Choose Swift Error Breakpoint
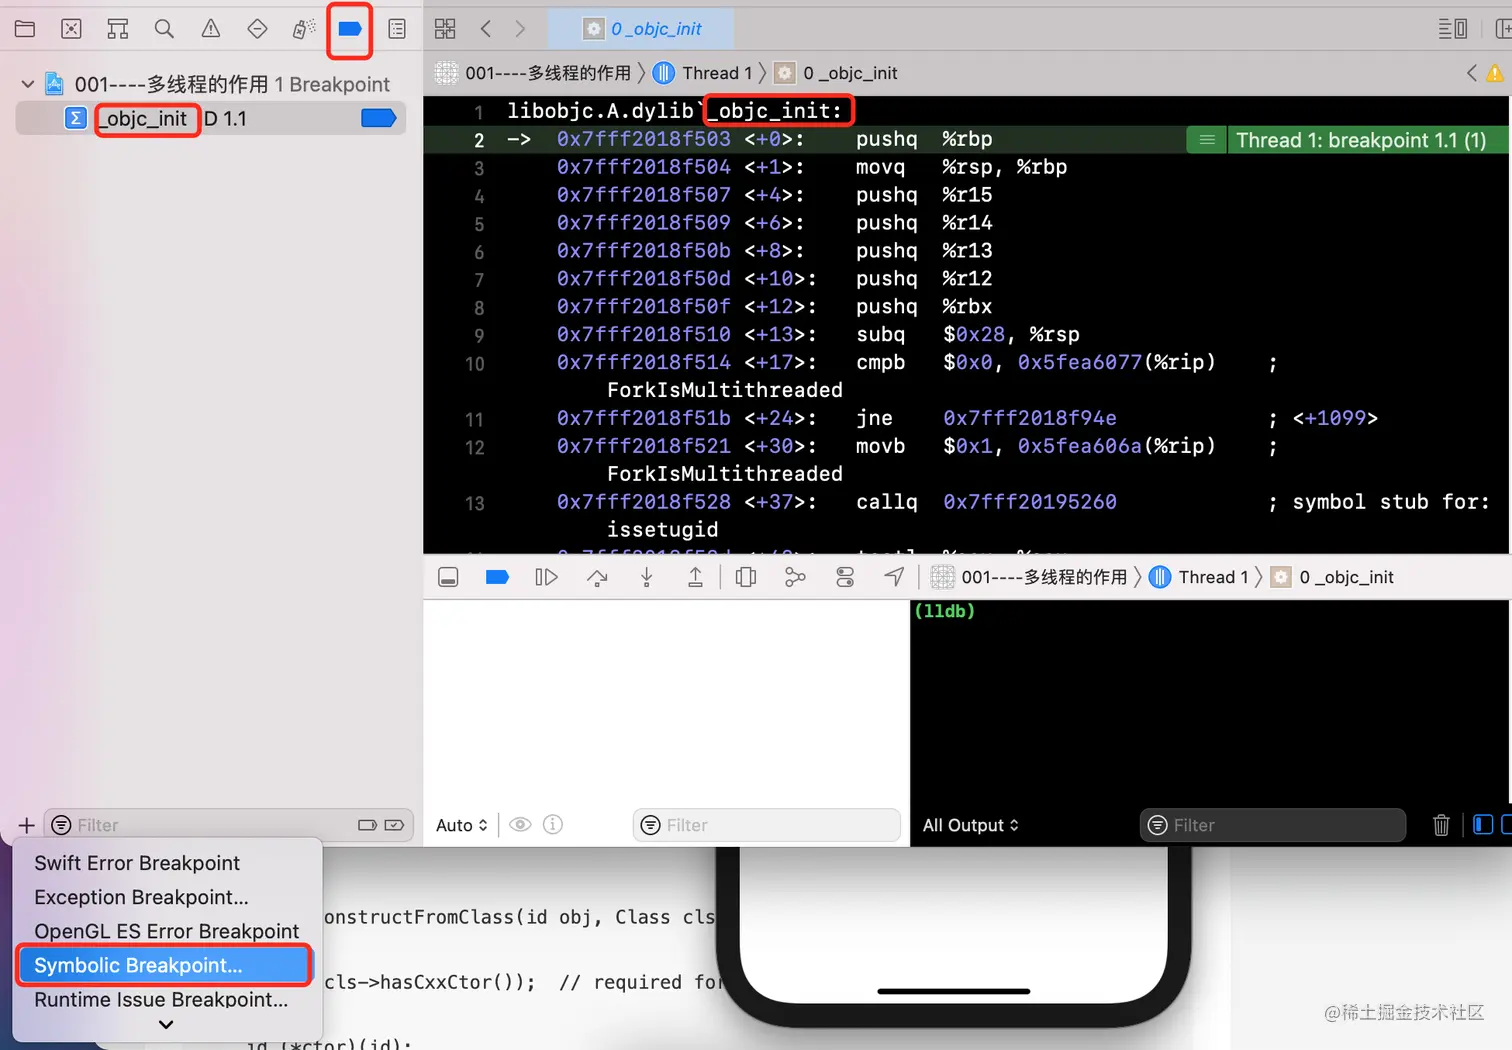Viewport: 1512px width, 1050px height. [137, 863]
